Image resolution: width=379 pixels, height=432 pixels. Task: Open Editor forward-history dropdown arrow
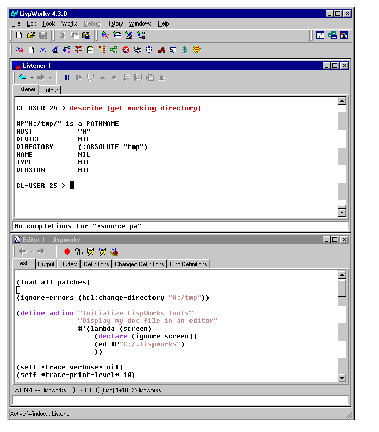point(50,252)
